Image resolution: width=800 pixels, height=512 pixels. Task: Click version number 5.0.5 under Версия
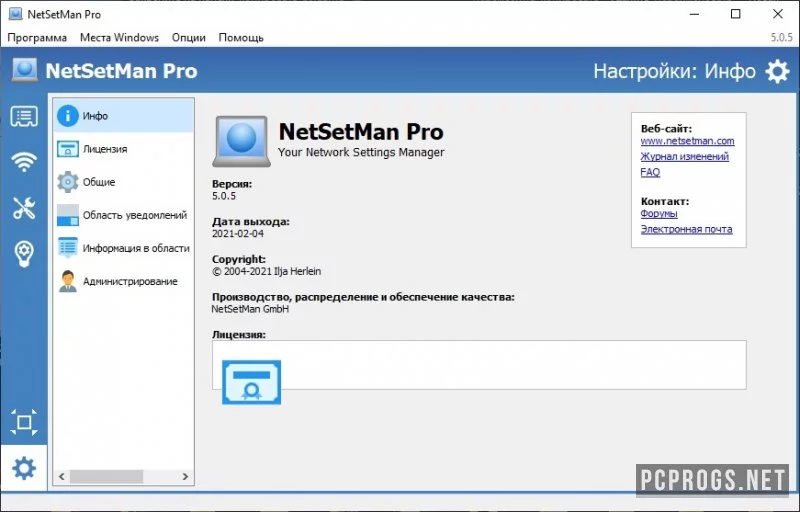coord(224,196)
